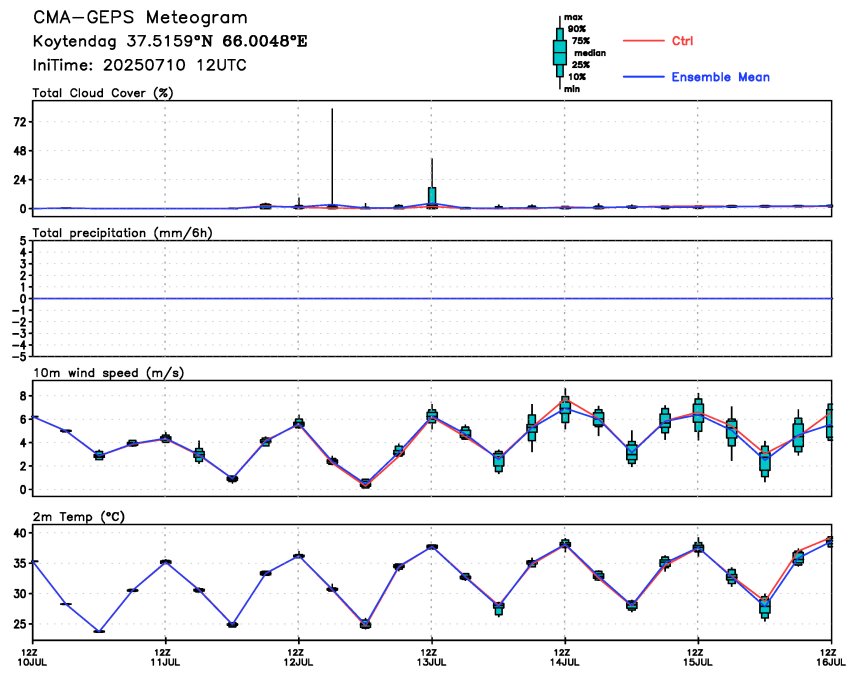Click the legend 'median' label

point(590,53)
